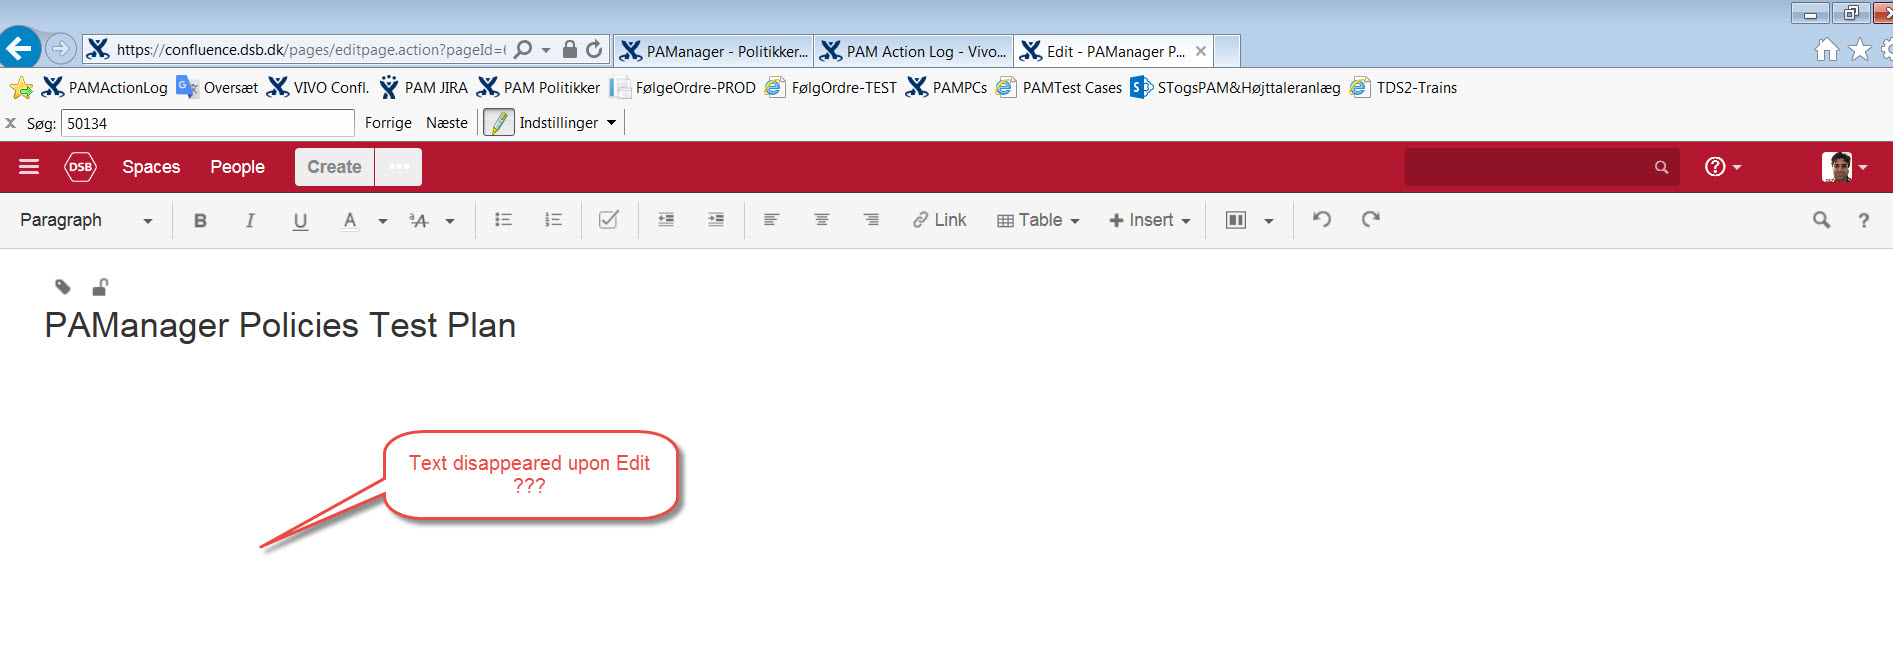Focus the Søg find text field
The width and height of the screenshot is (1893, 671).
(x=208, y=123)
